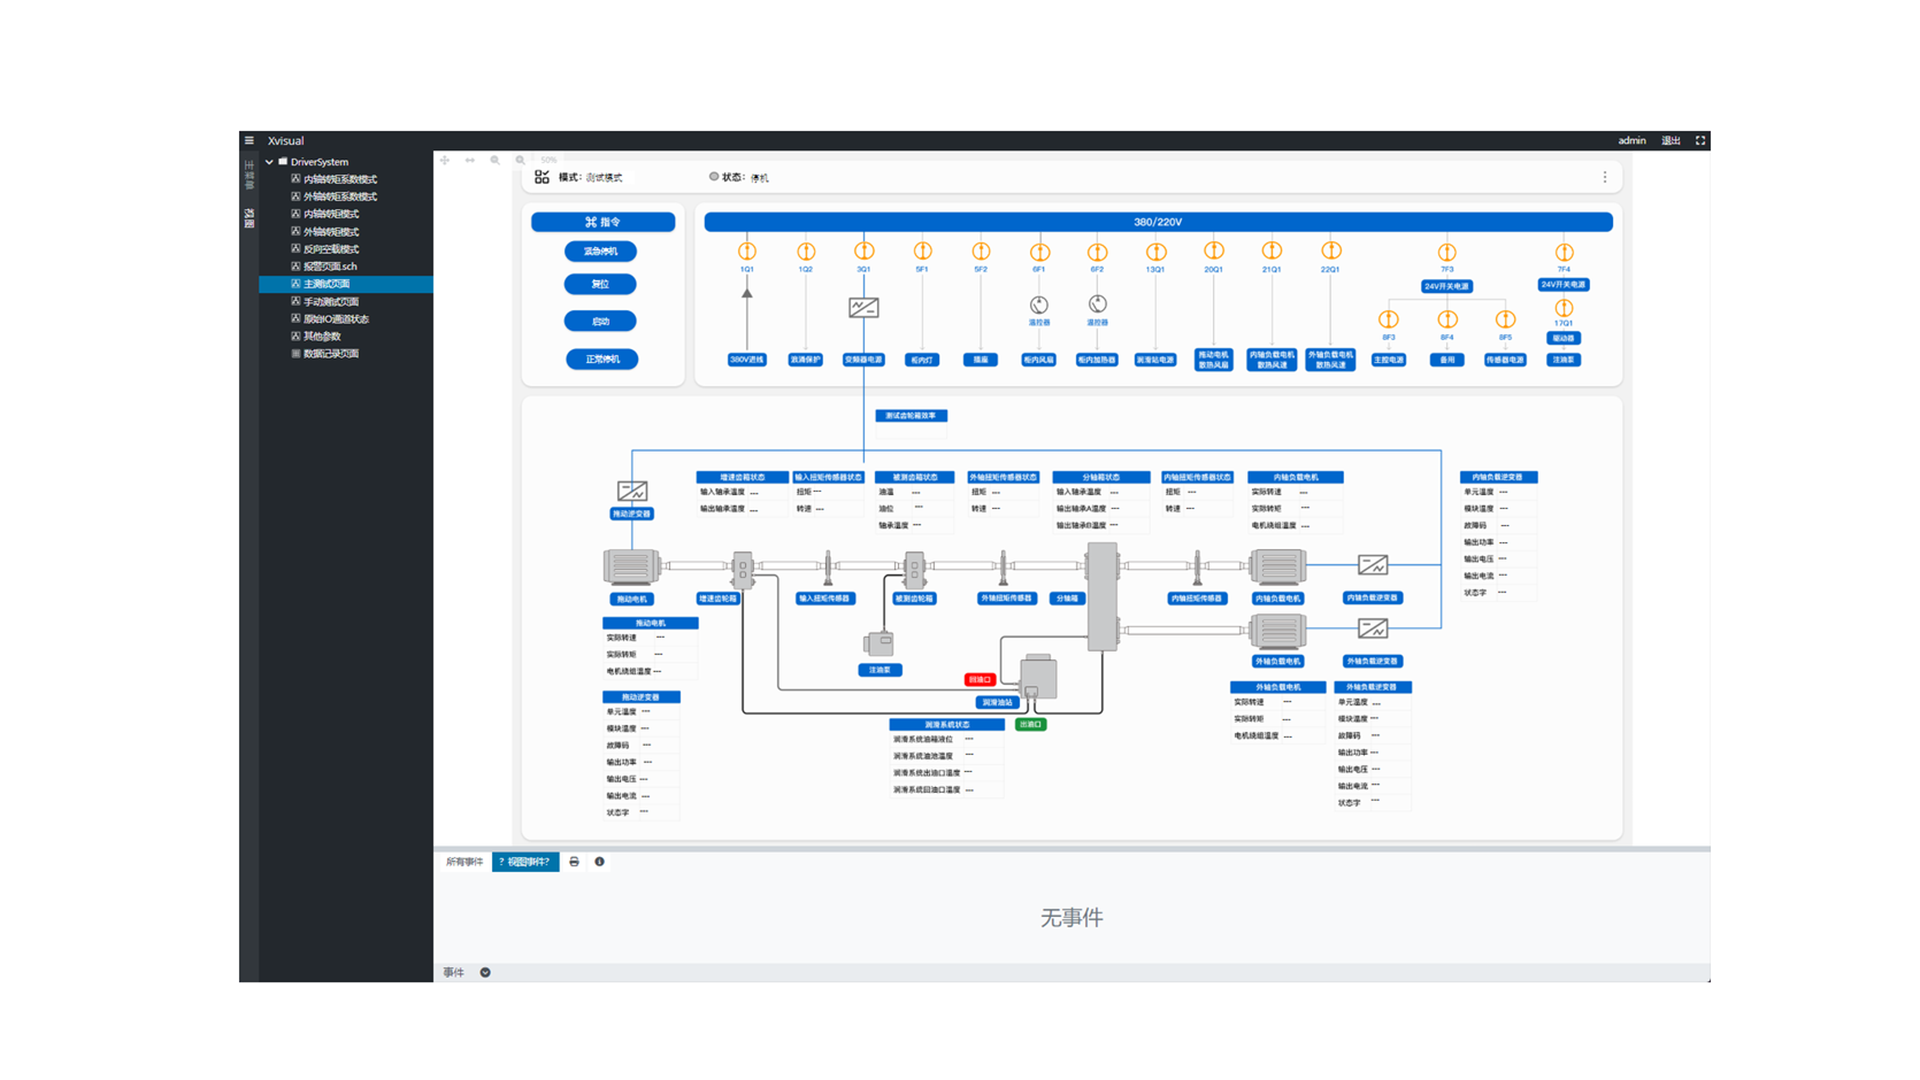The image size is (1920, 1080).
Task: Select the 主测试页面 tree entry
Action: 346,284
